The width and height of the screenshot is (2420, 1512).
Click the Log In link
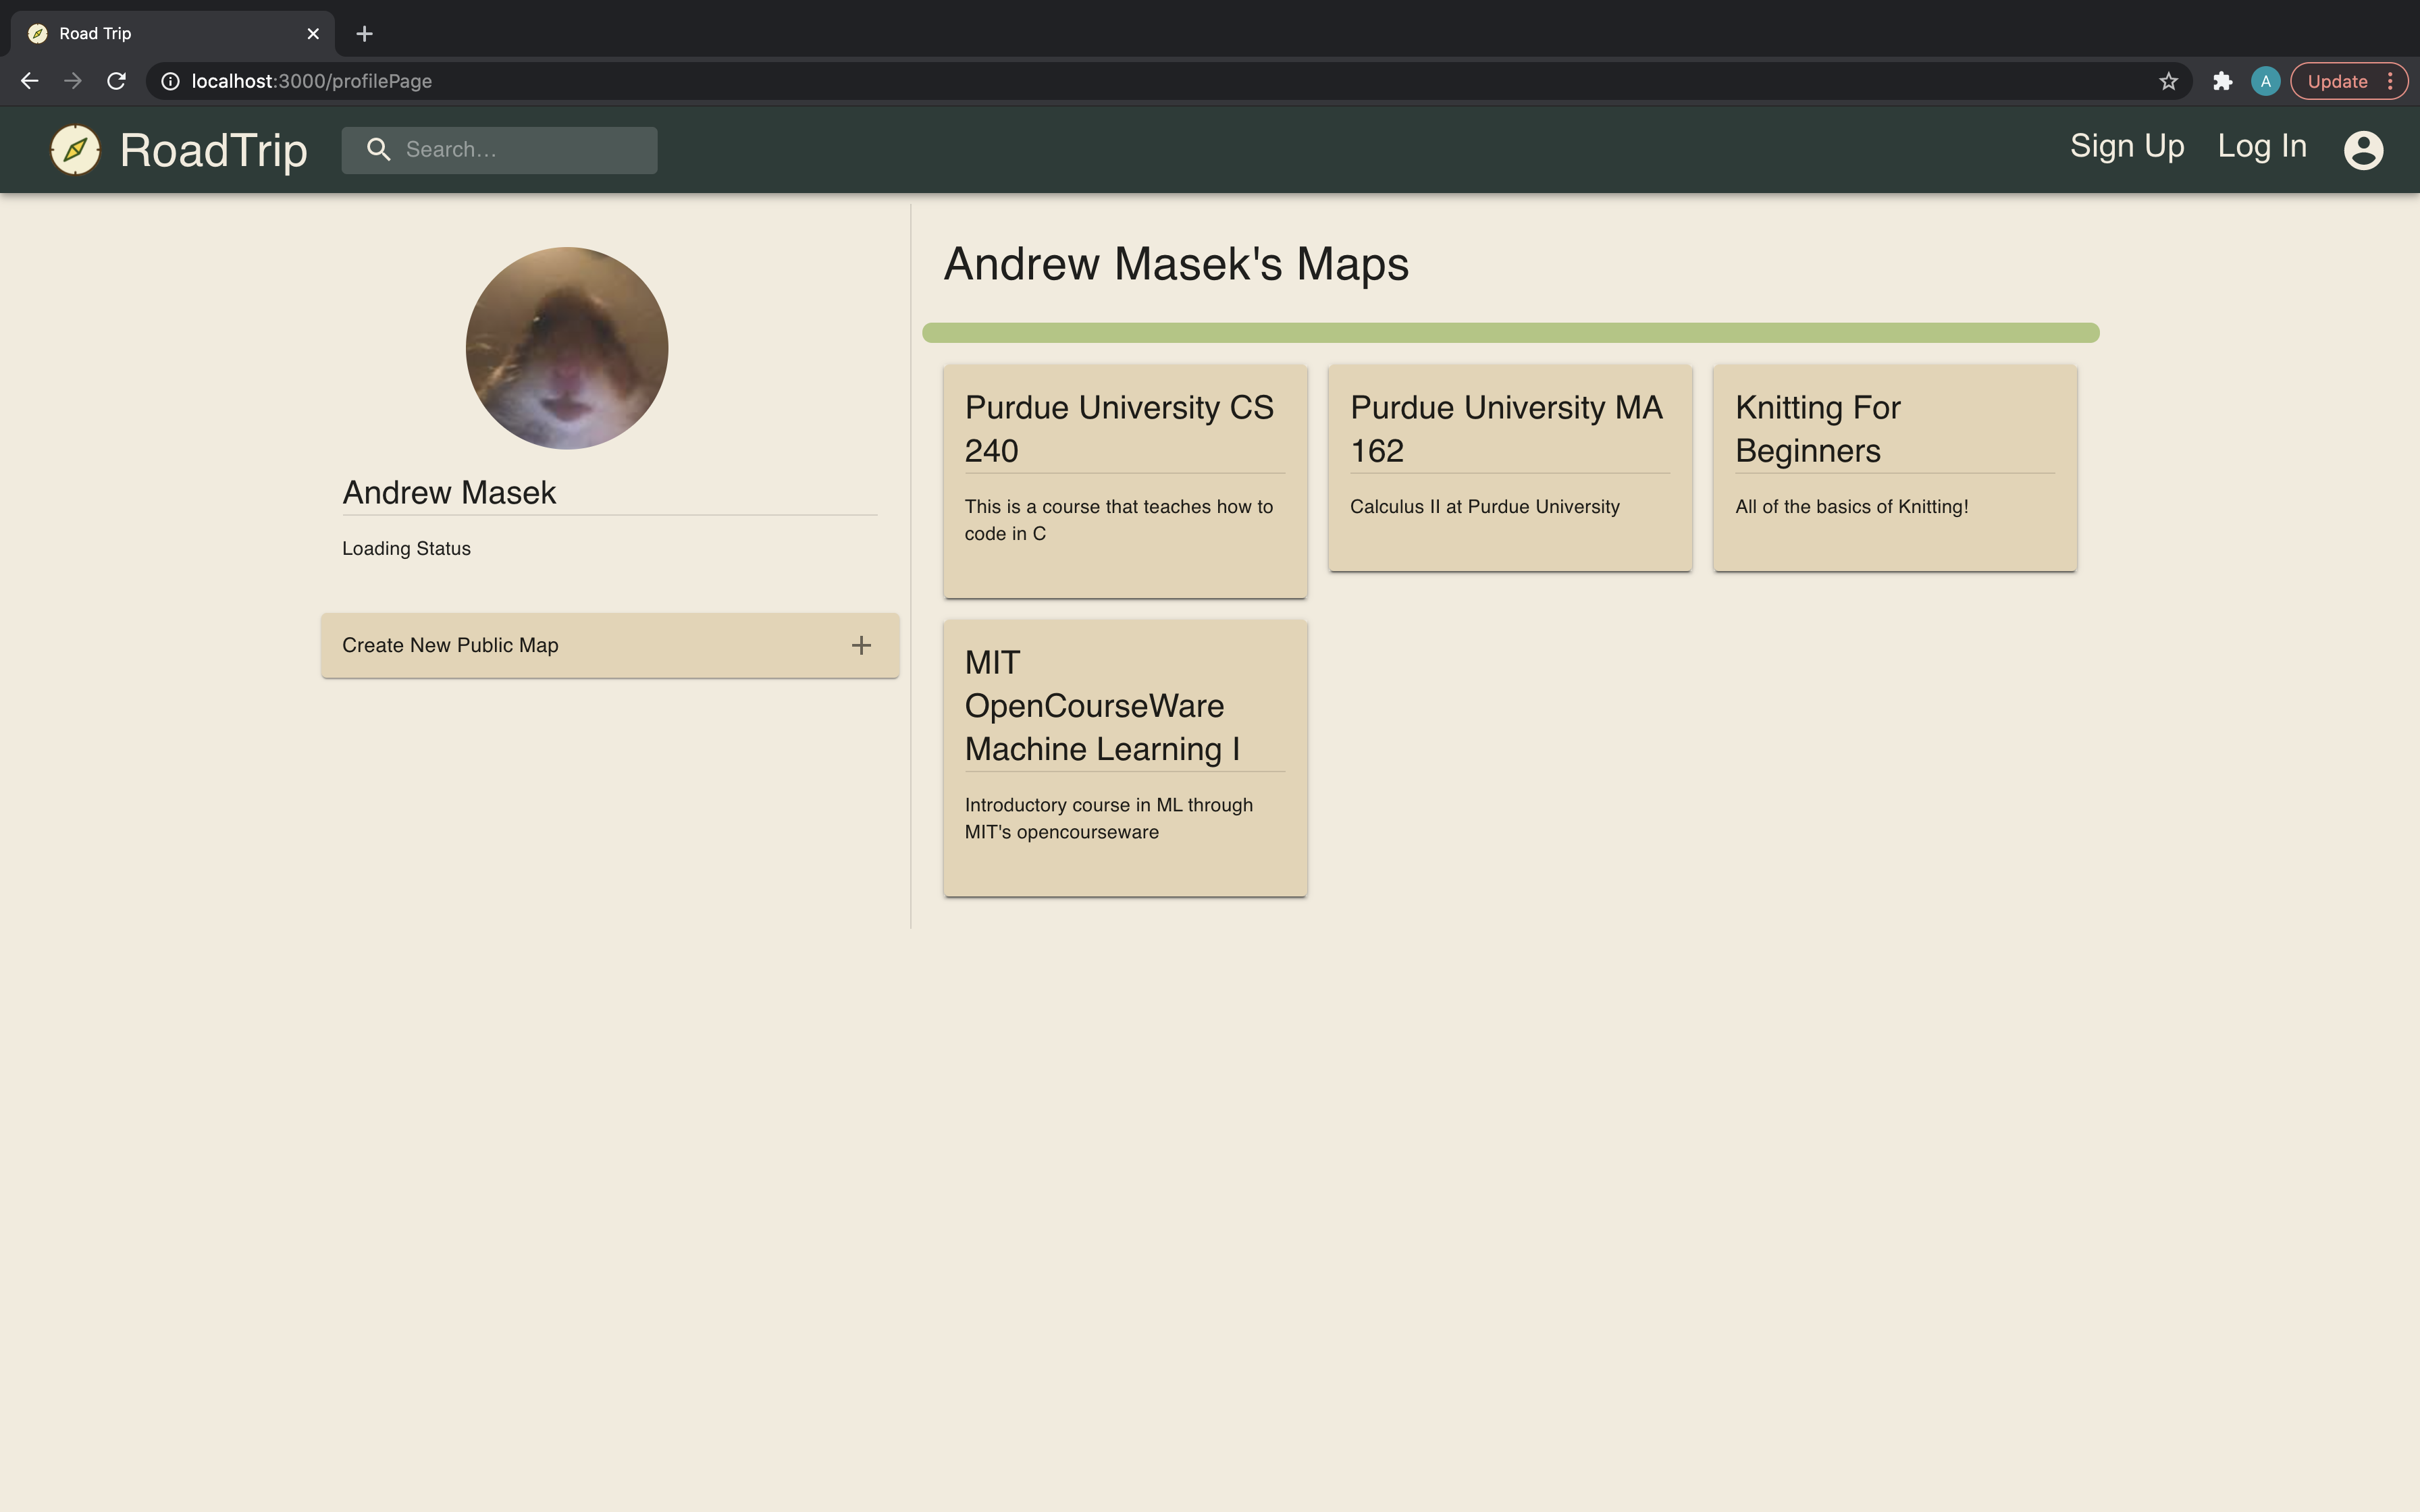click(2261, 147)
